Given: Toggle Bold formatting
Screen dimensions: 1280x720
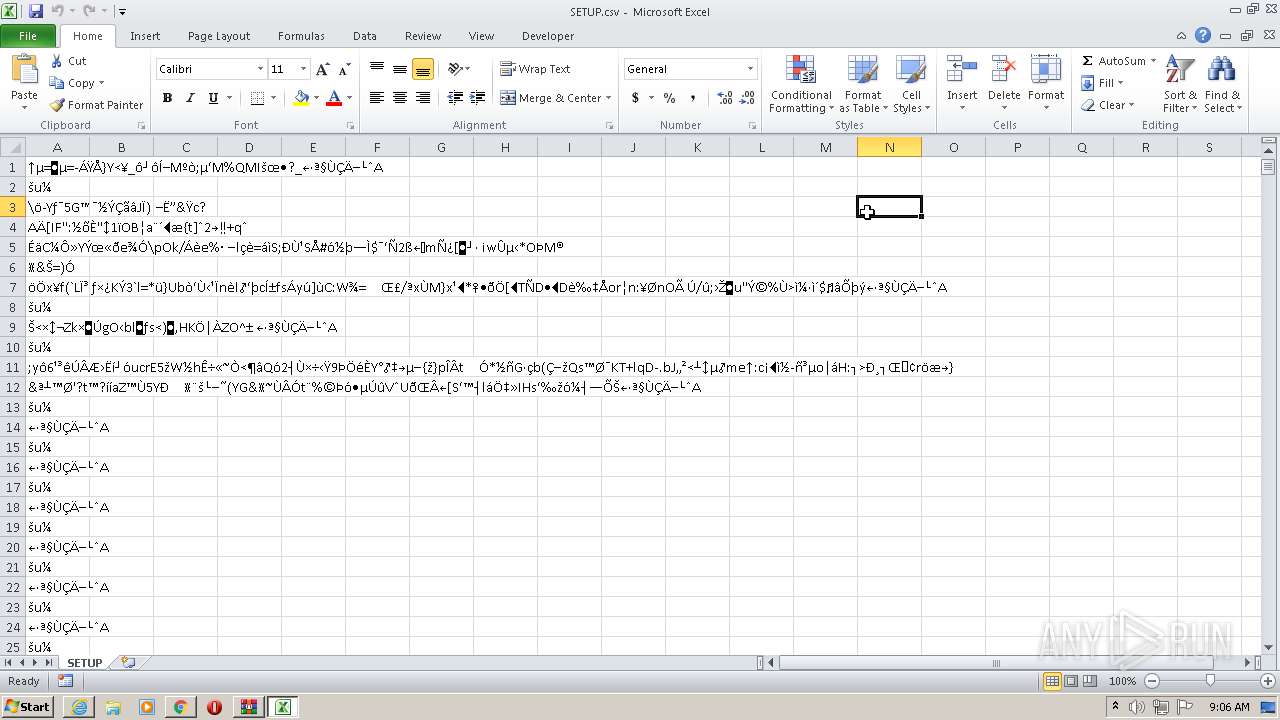Looking at the screenshot, I should point(167,98).
